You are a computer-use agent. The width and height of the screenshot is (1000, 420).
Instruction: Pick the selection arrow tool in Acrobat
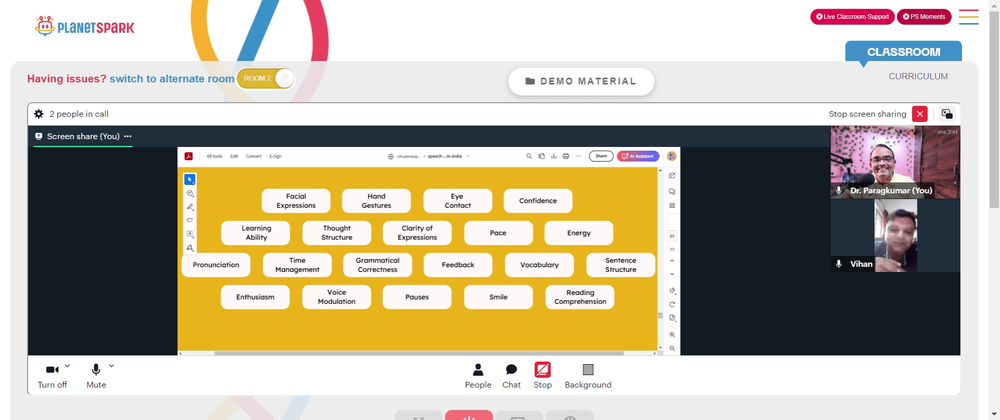pyautogui.click(x=190, y=180)
